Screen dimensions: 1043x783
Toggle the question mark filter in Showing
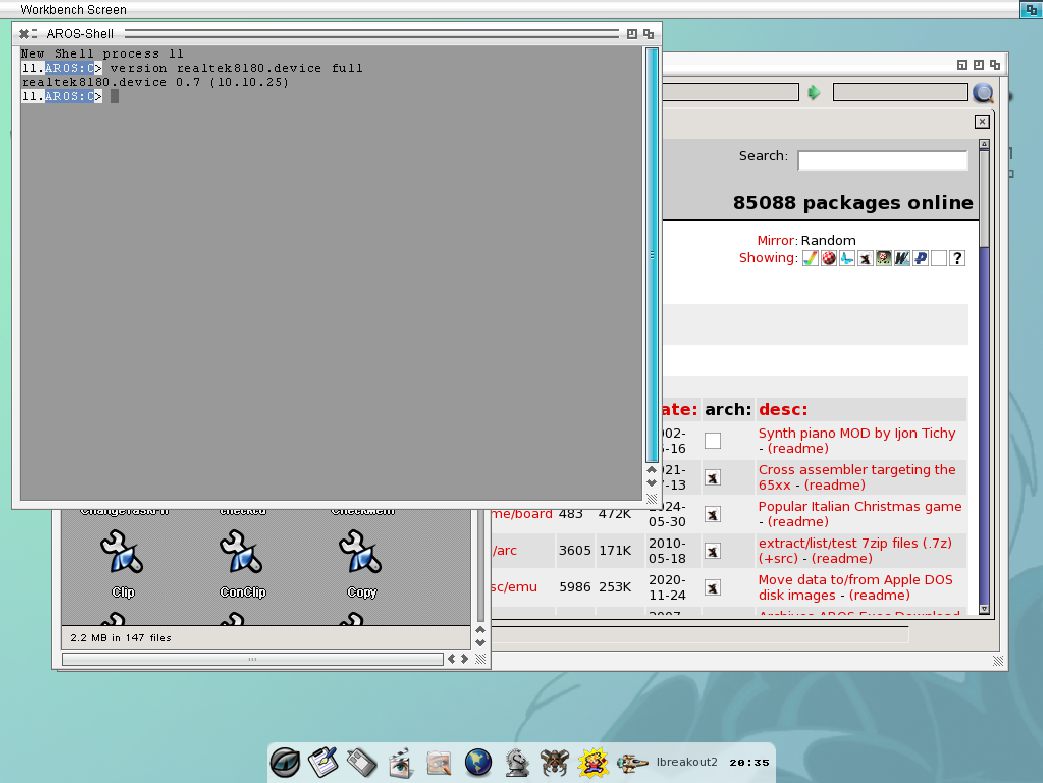[957, 258]
